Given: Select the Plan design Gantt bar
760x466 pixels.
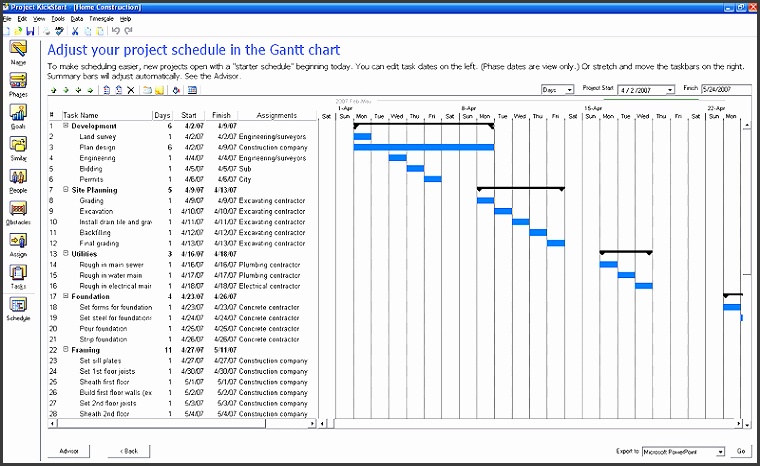Looking at the screenshot, I should (424, 147).
